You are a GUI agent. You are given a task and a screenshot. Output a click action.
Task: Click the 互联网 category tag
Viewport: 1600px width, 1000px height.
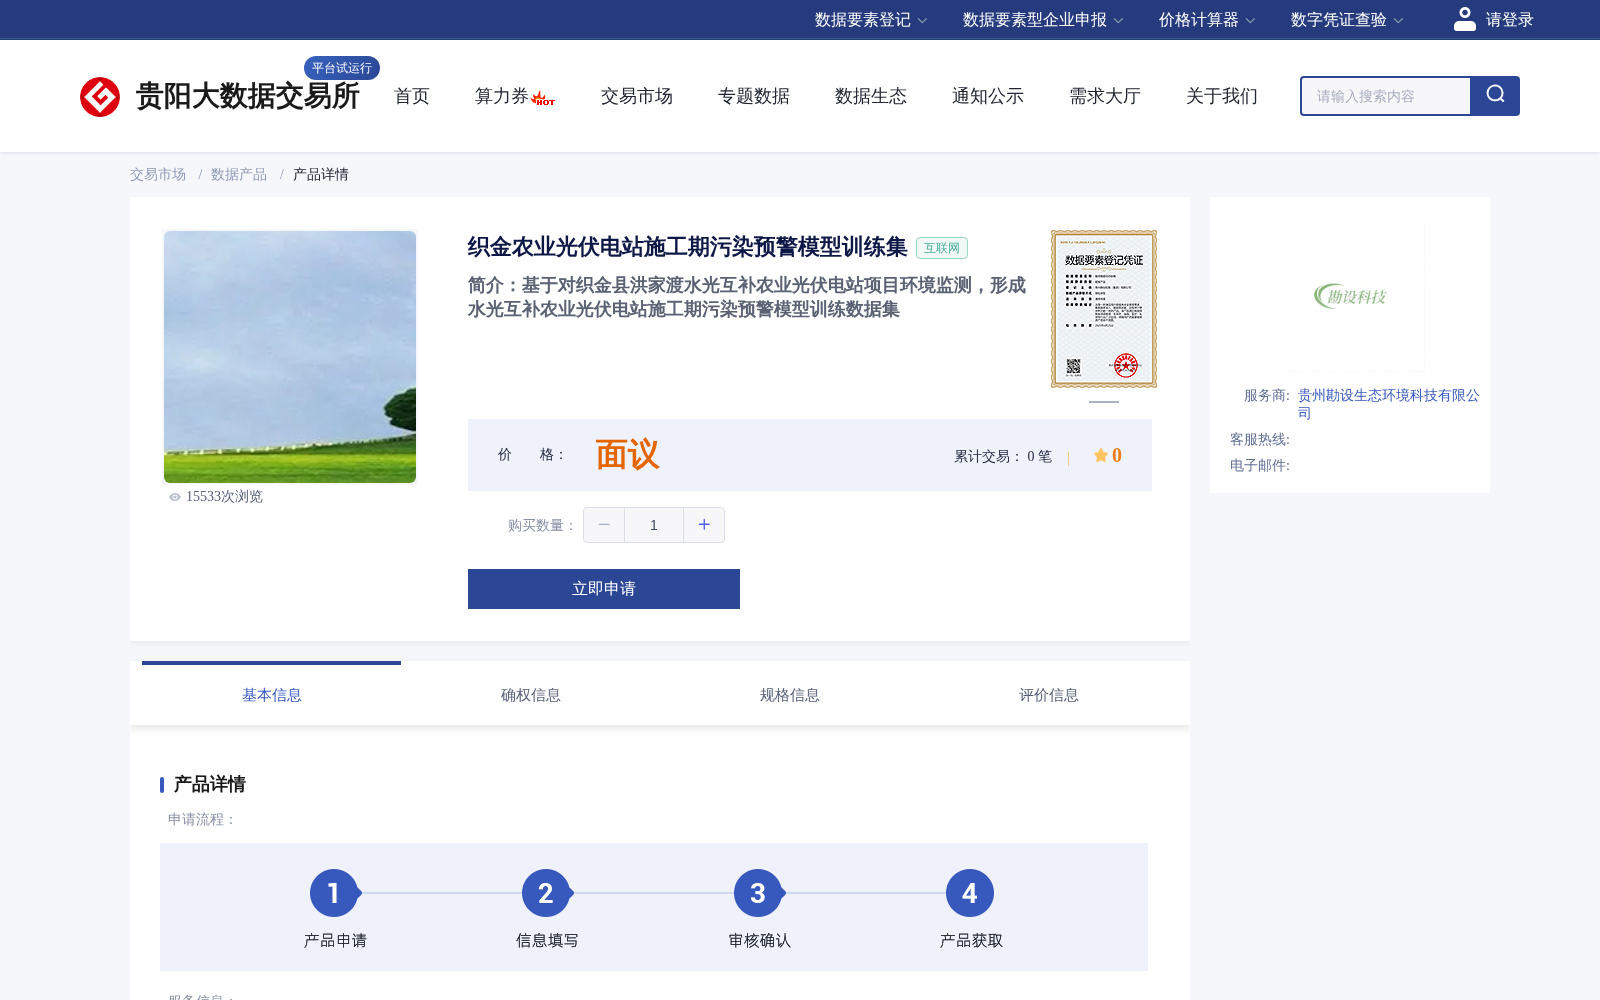pos(942,248)
